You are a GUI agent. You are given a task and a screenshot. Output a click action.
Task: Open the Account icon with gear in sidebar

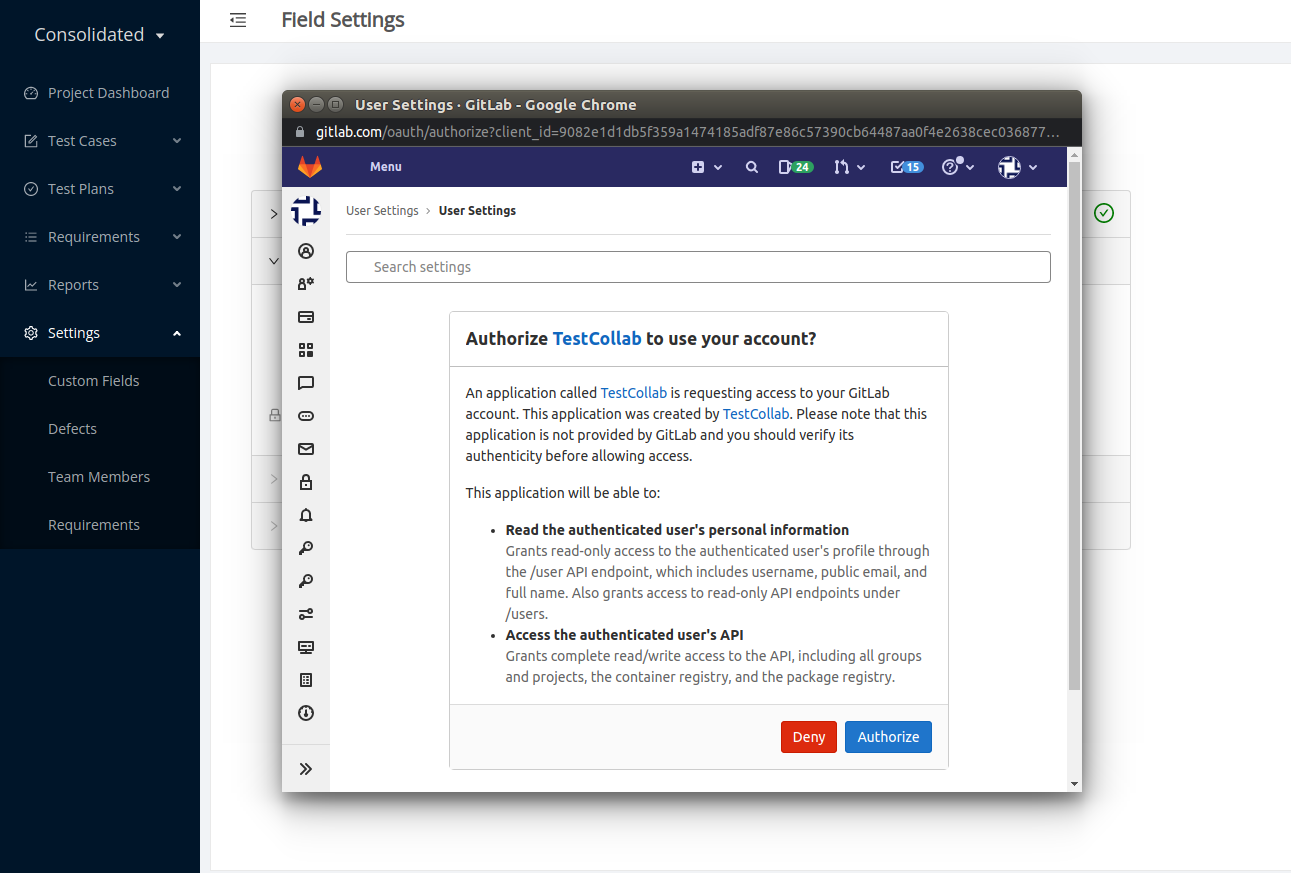pyautogui.click(x=306, y=284)
